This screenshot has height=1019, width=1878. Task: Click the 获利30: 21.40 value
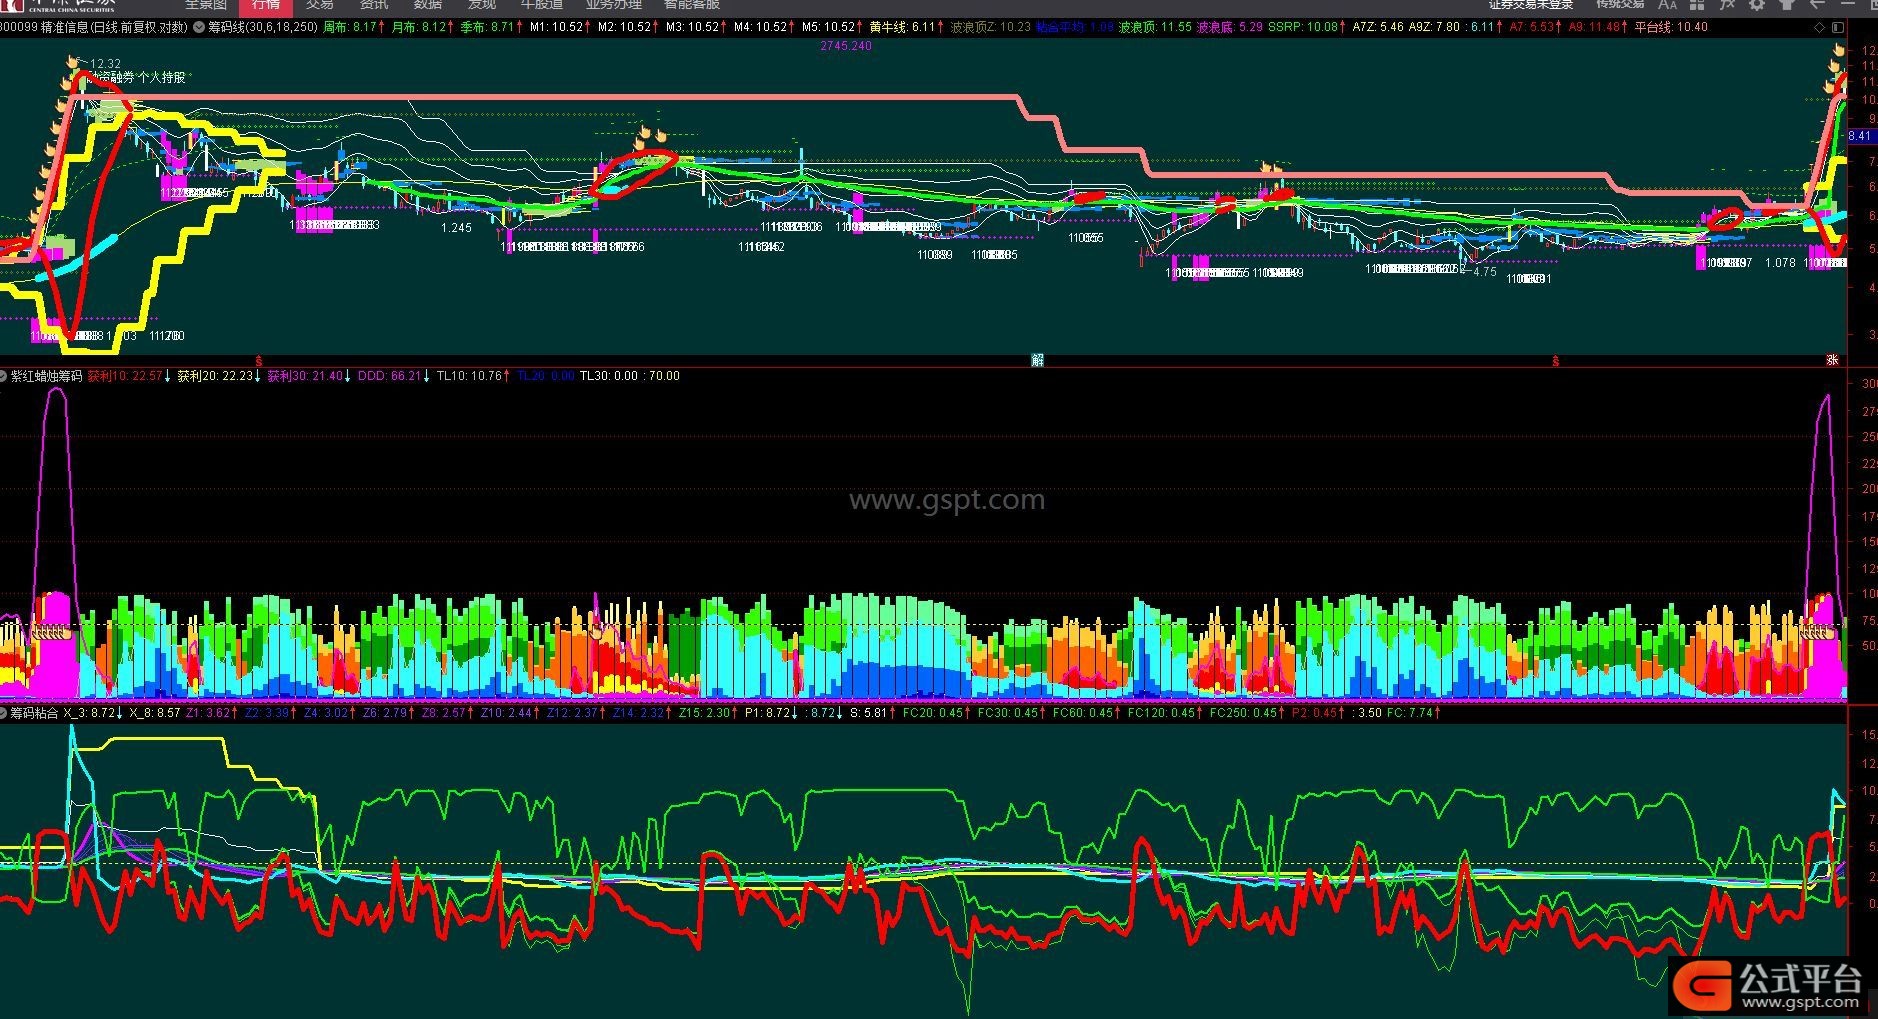coord(304,376)
